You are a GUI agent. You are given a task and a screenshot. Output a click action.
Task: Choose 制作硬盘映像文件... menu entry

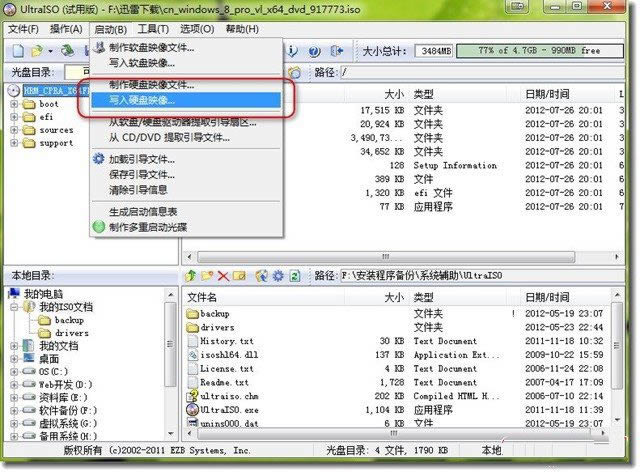pyautogui.click(x=186, y=85)
